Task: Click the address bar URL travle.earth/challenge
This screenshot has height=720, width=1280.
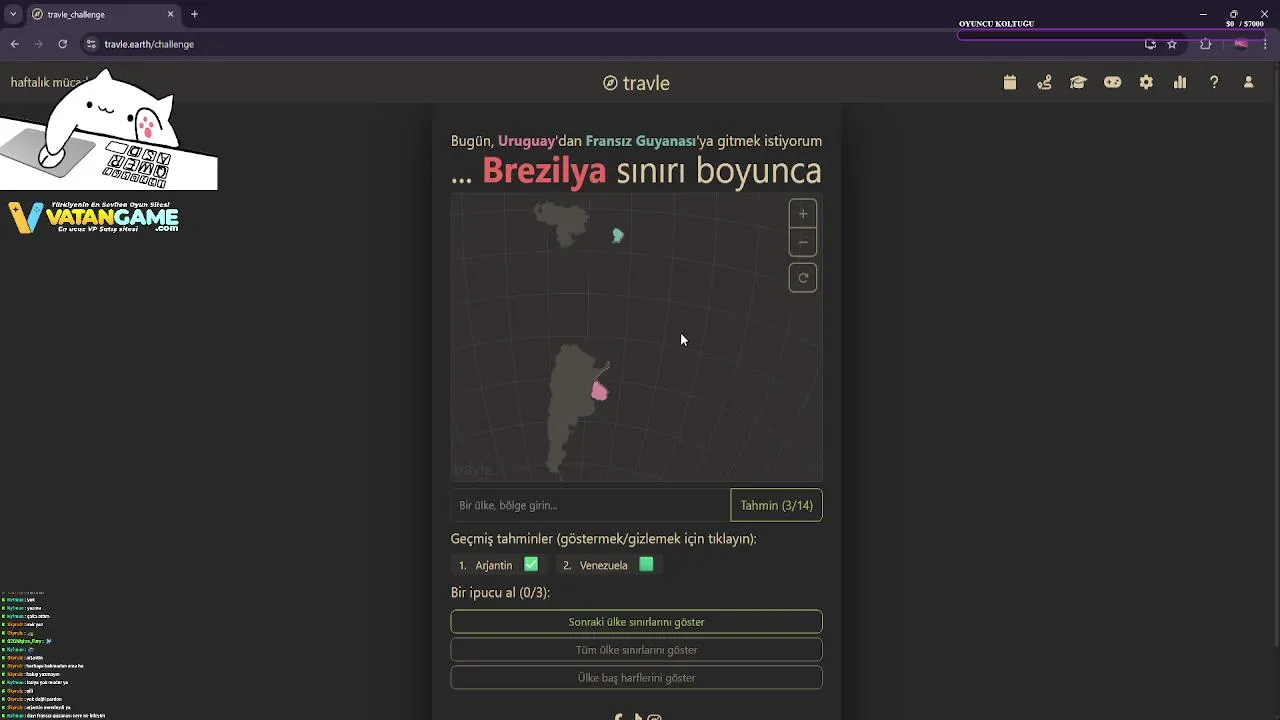Action: (x=149, y=44)
